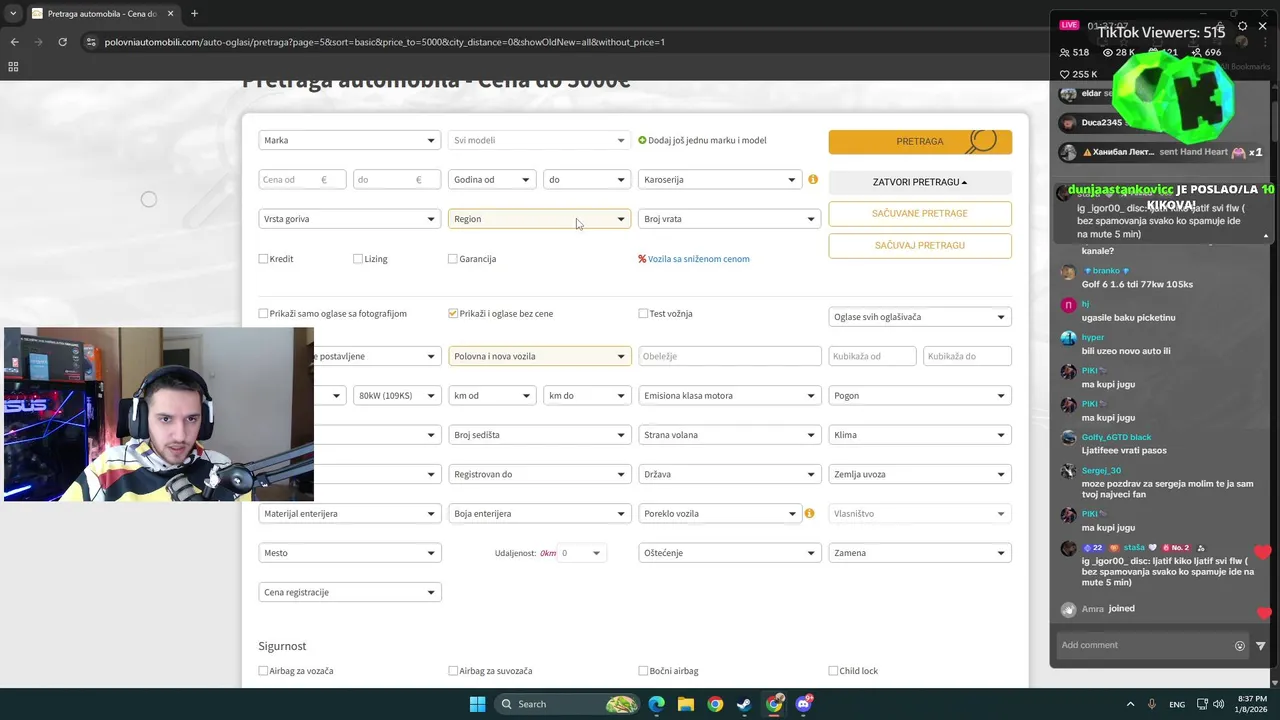Open Discord from the taskbar
This screenshot has height=720, width=1280.
[x=804, y=704]
